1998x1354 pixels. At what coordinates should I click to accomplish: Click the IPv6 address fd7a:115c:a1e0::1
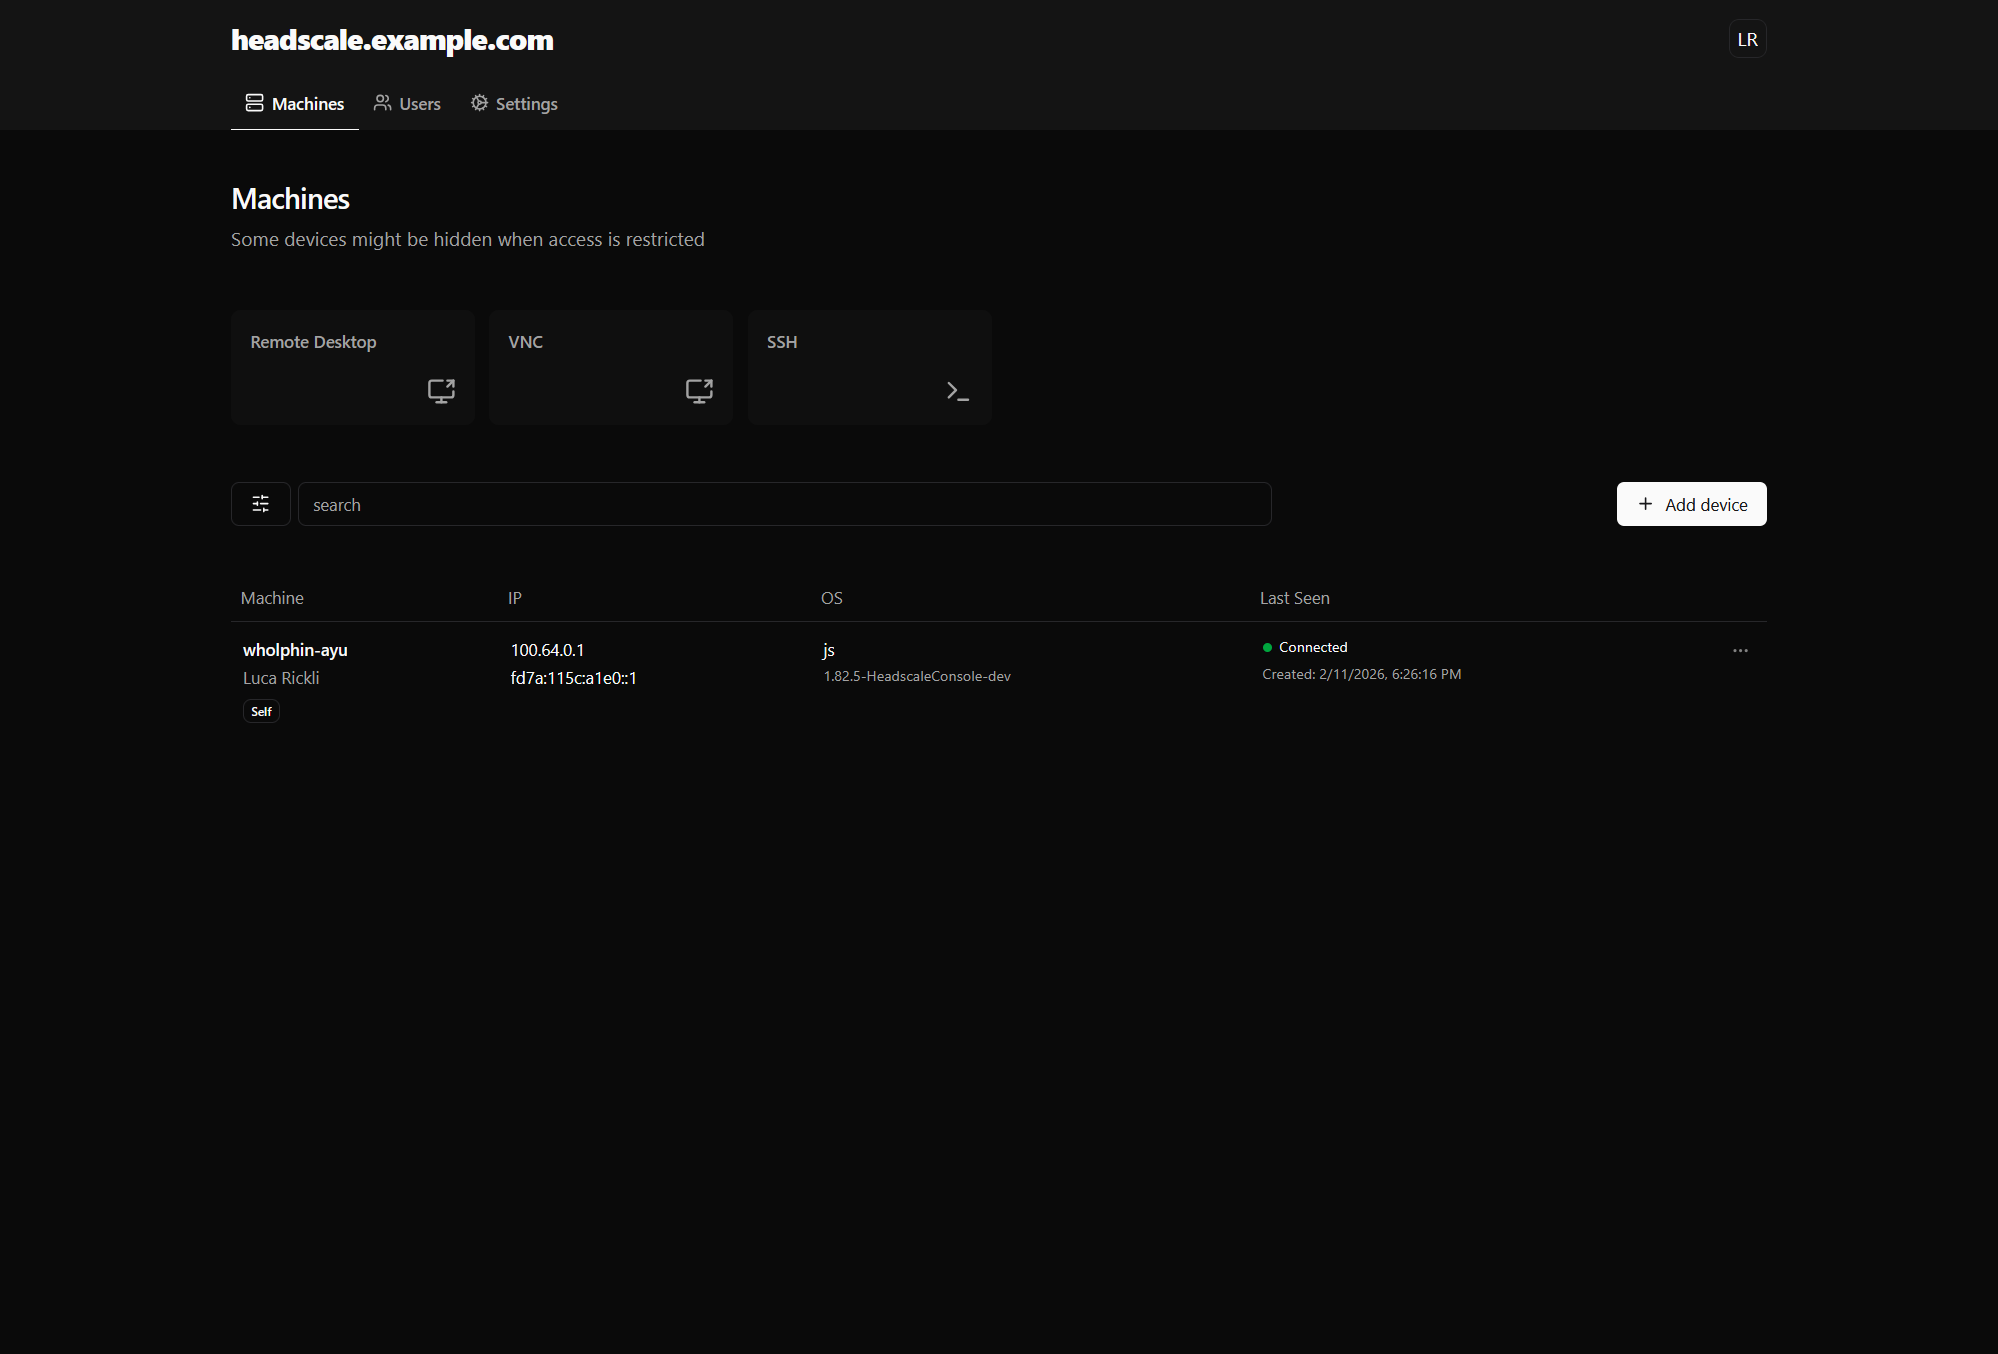tap(573, 678)
